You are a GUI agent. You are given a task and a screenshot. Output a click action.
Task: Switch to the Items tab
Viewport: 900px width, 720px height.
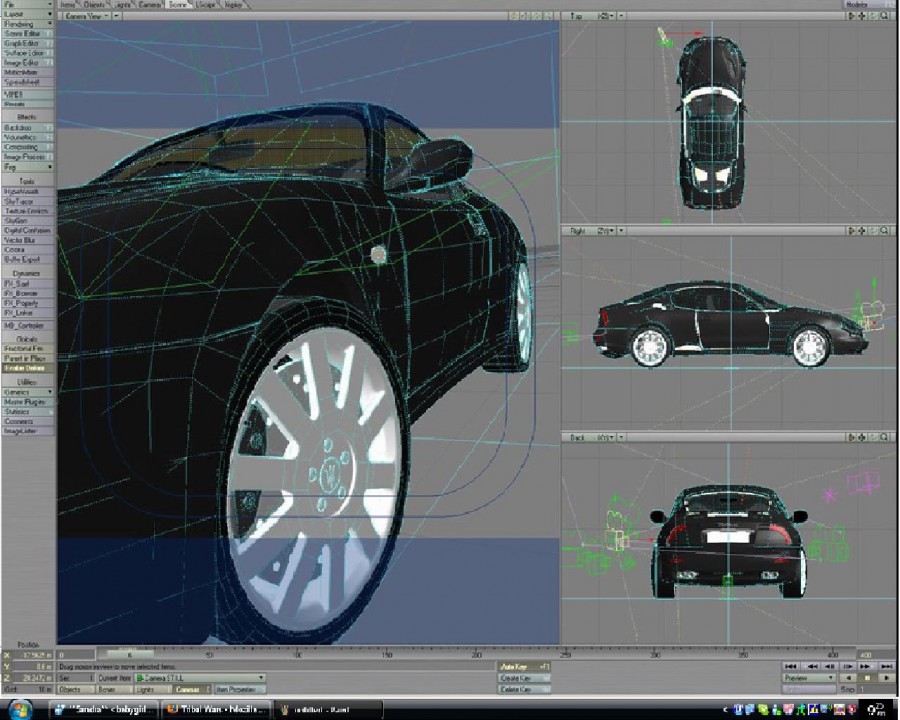(x=70, y=5)
